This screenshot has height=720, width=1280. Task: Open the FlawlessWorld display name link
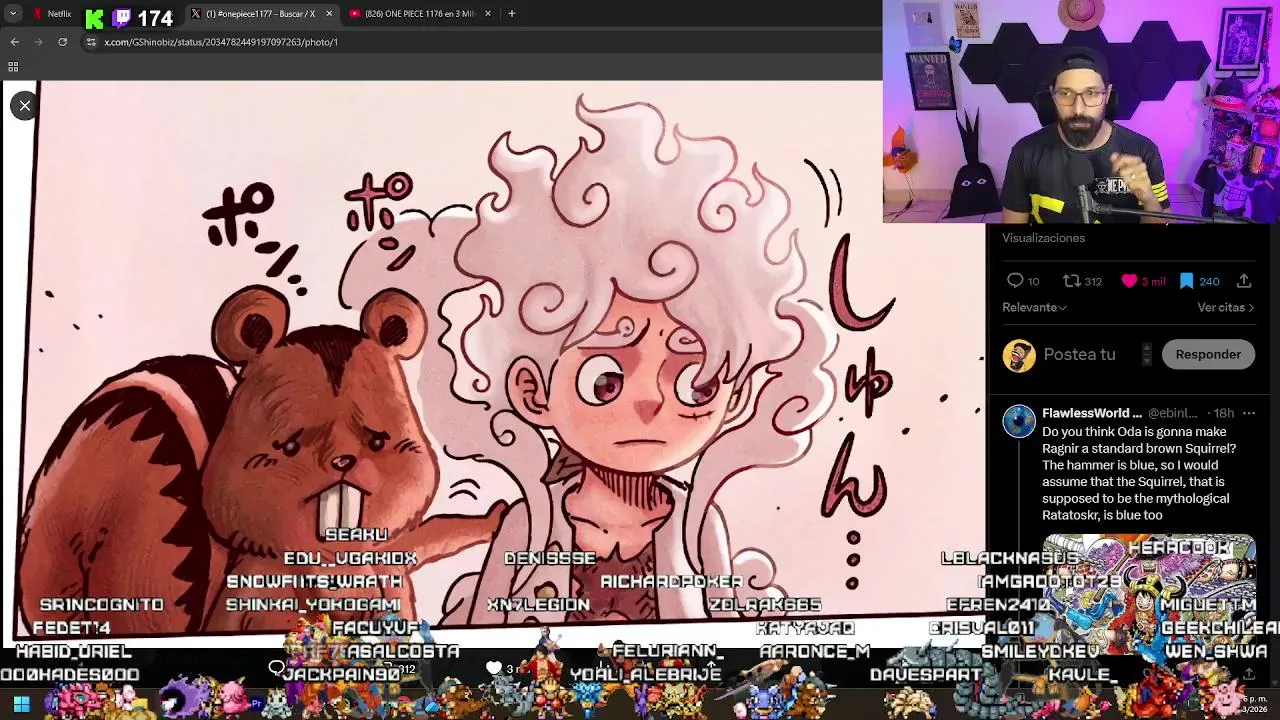tap(1092, 413)
